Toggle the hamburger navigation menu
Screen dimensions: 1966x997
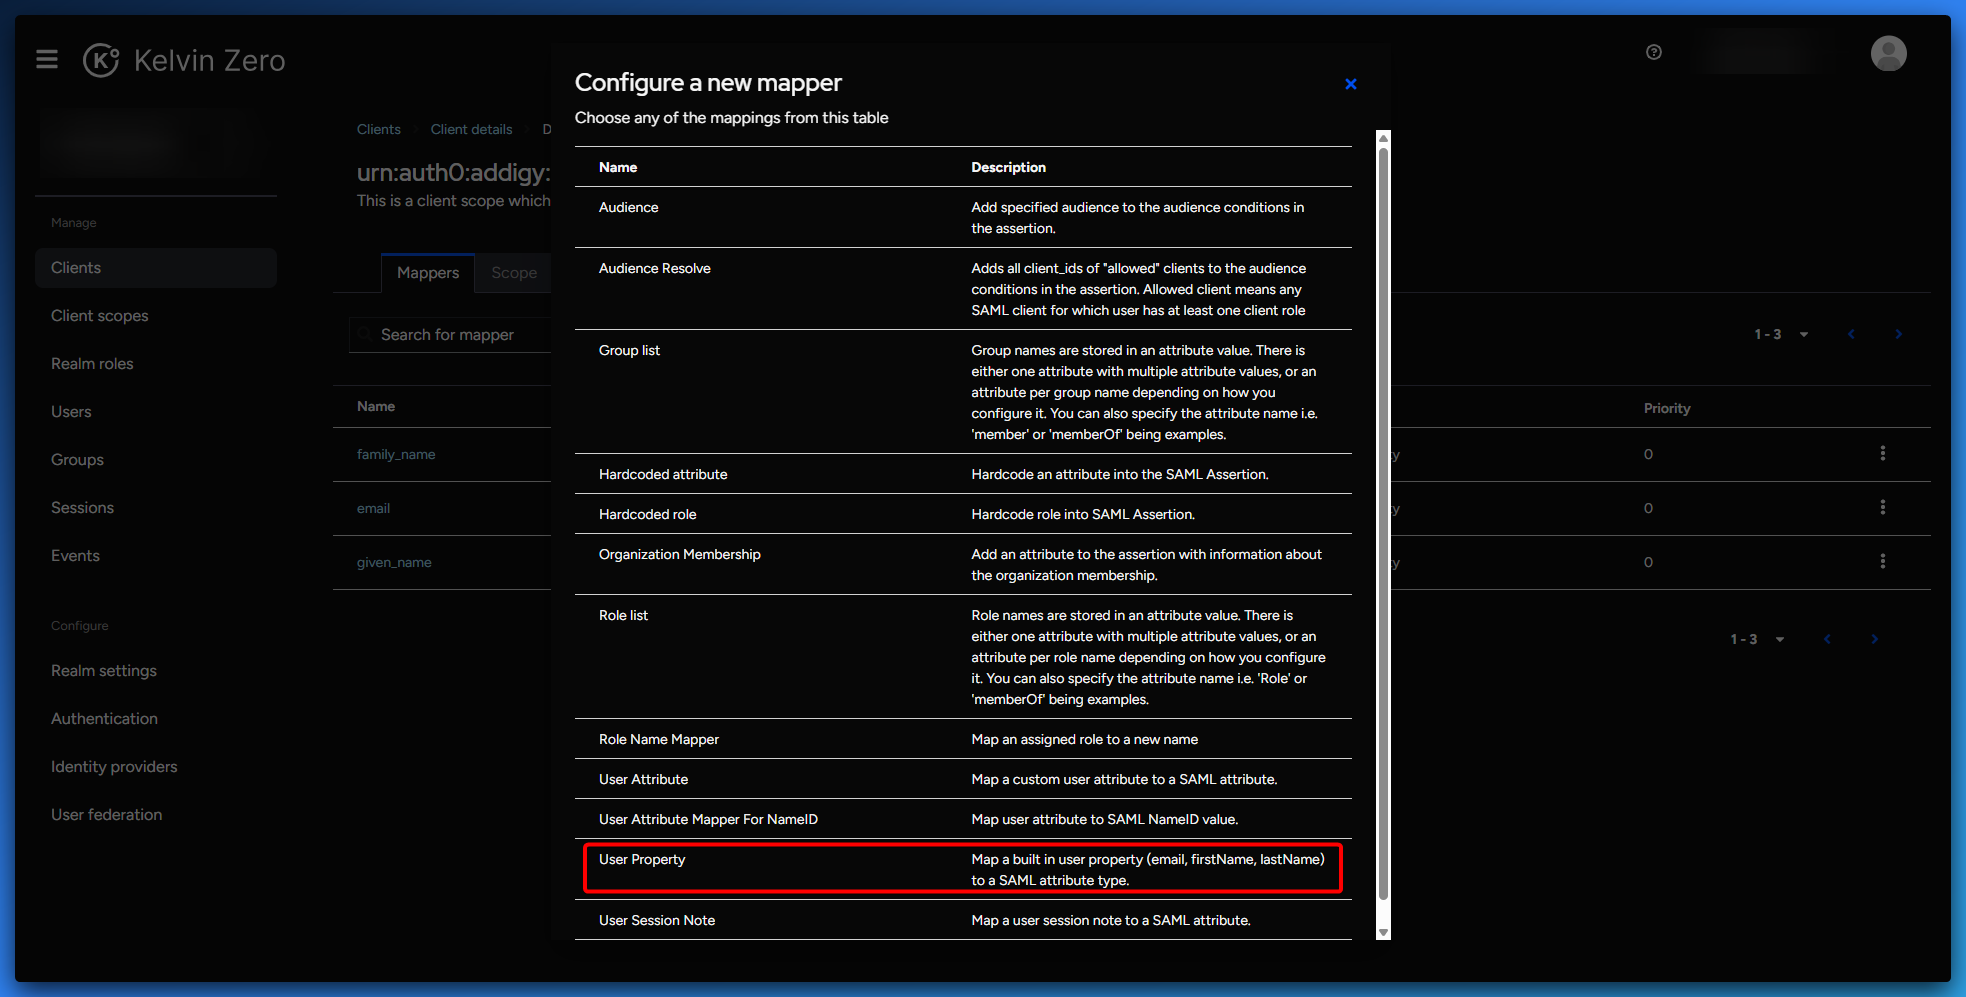point(47,60)
